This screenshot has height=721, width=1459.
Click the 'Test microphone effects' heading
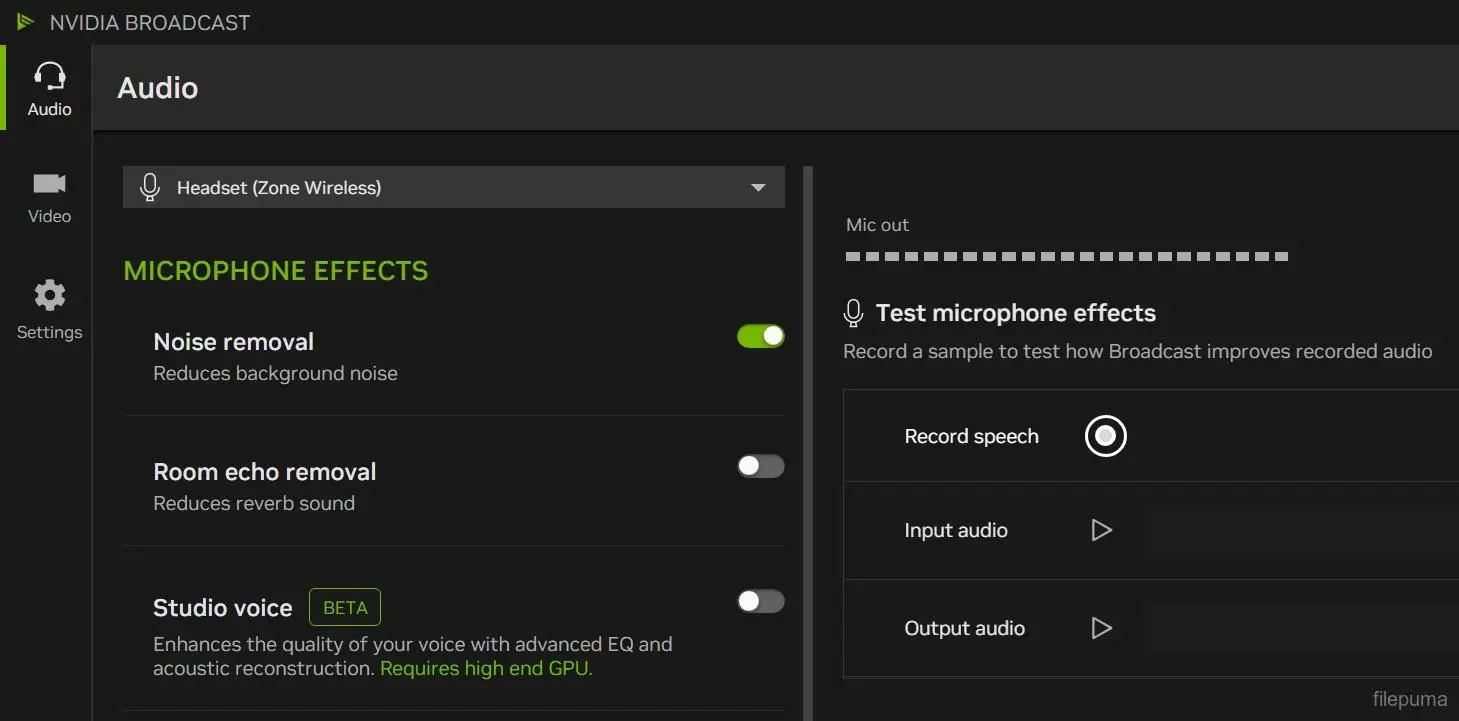tap(1016, 313)
